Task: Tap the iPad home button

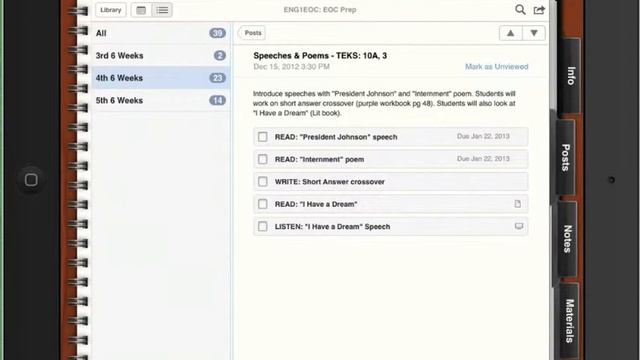Action: (x=31, y=180)
